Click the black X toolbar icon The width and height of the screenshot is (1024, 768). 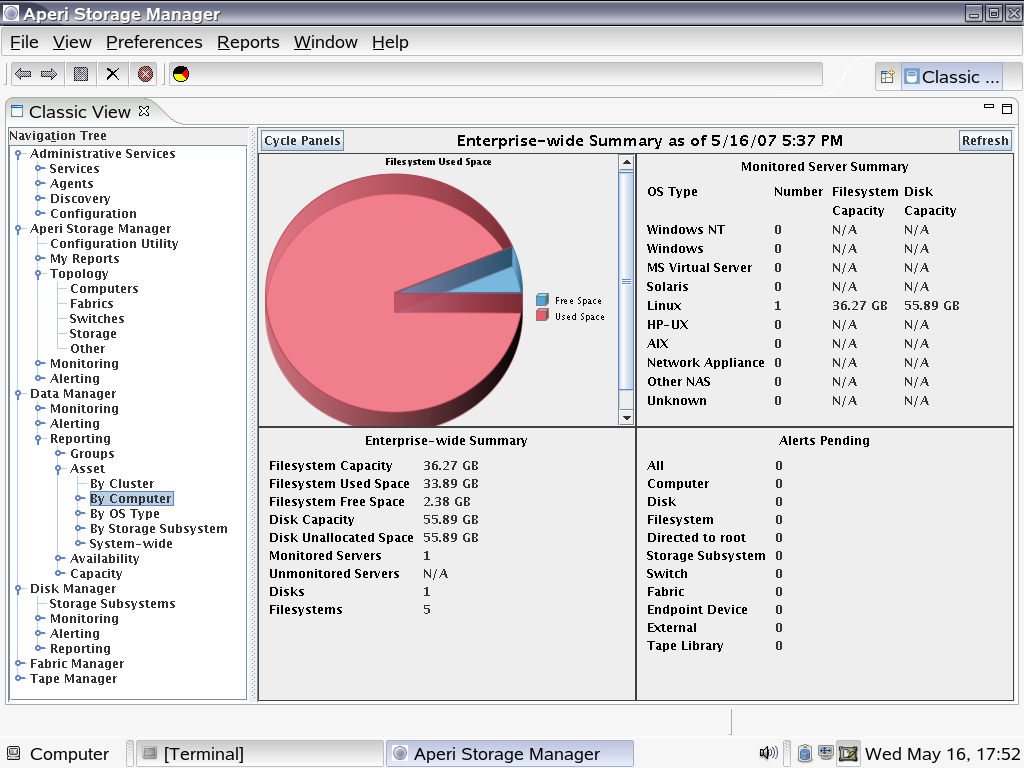(112, 74)
